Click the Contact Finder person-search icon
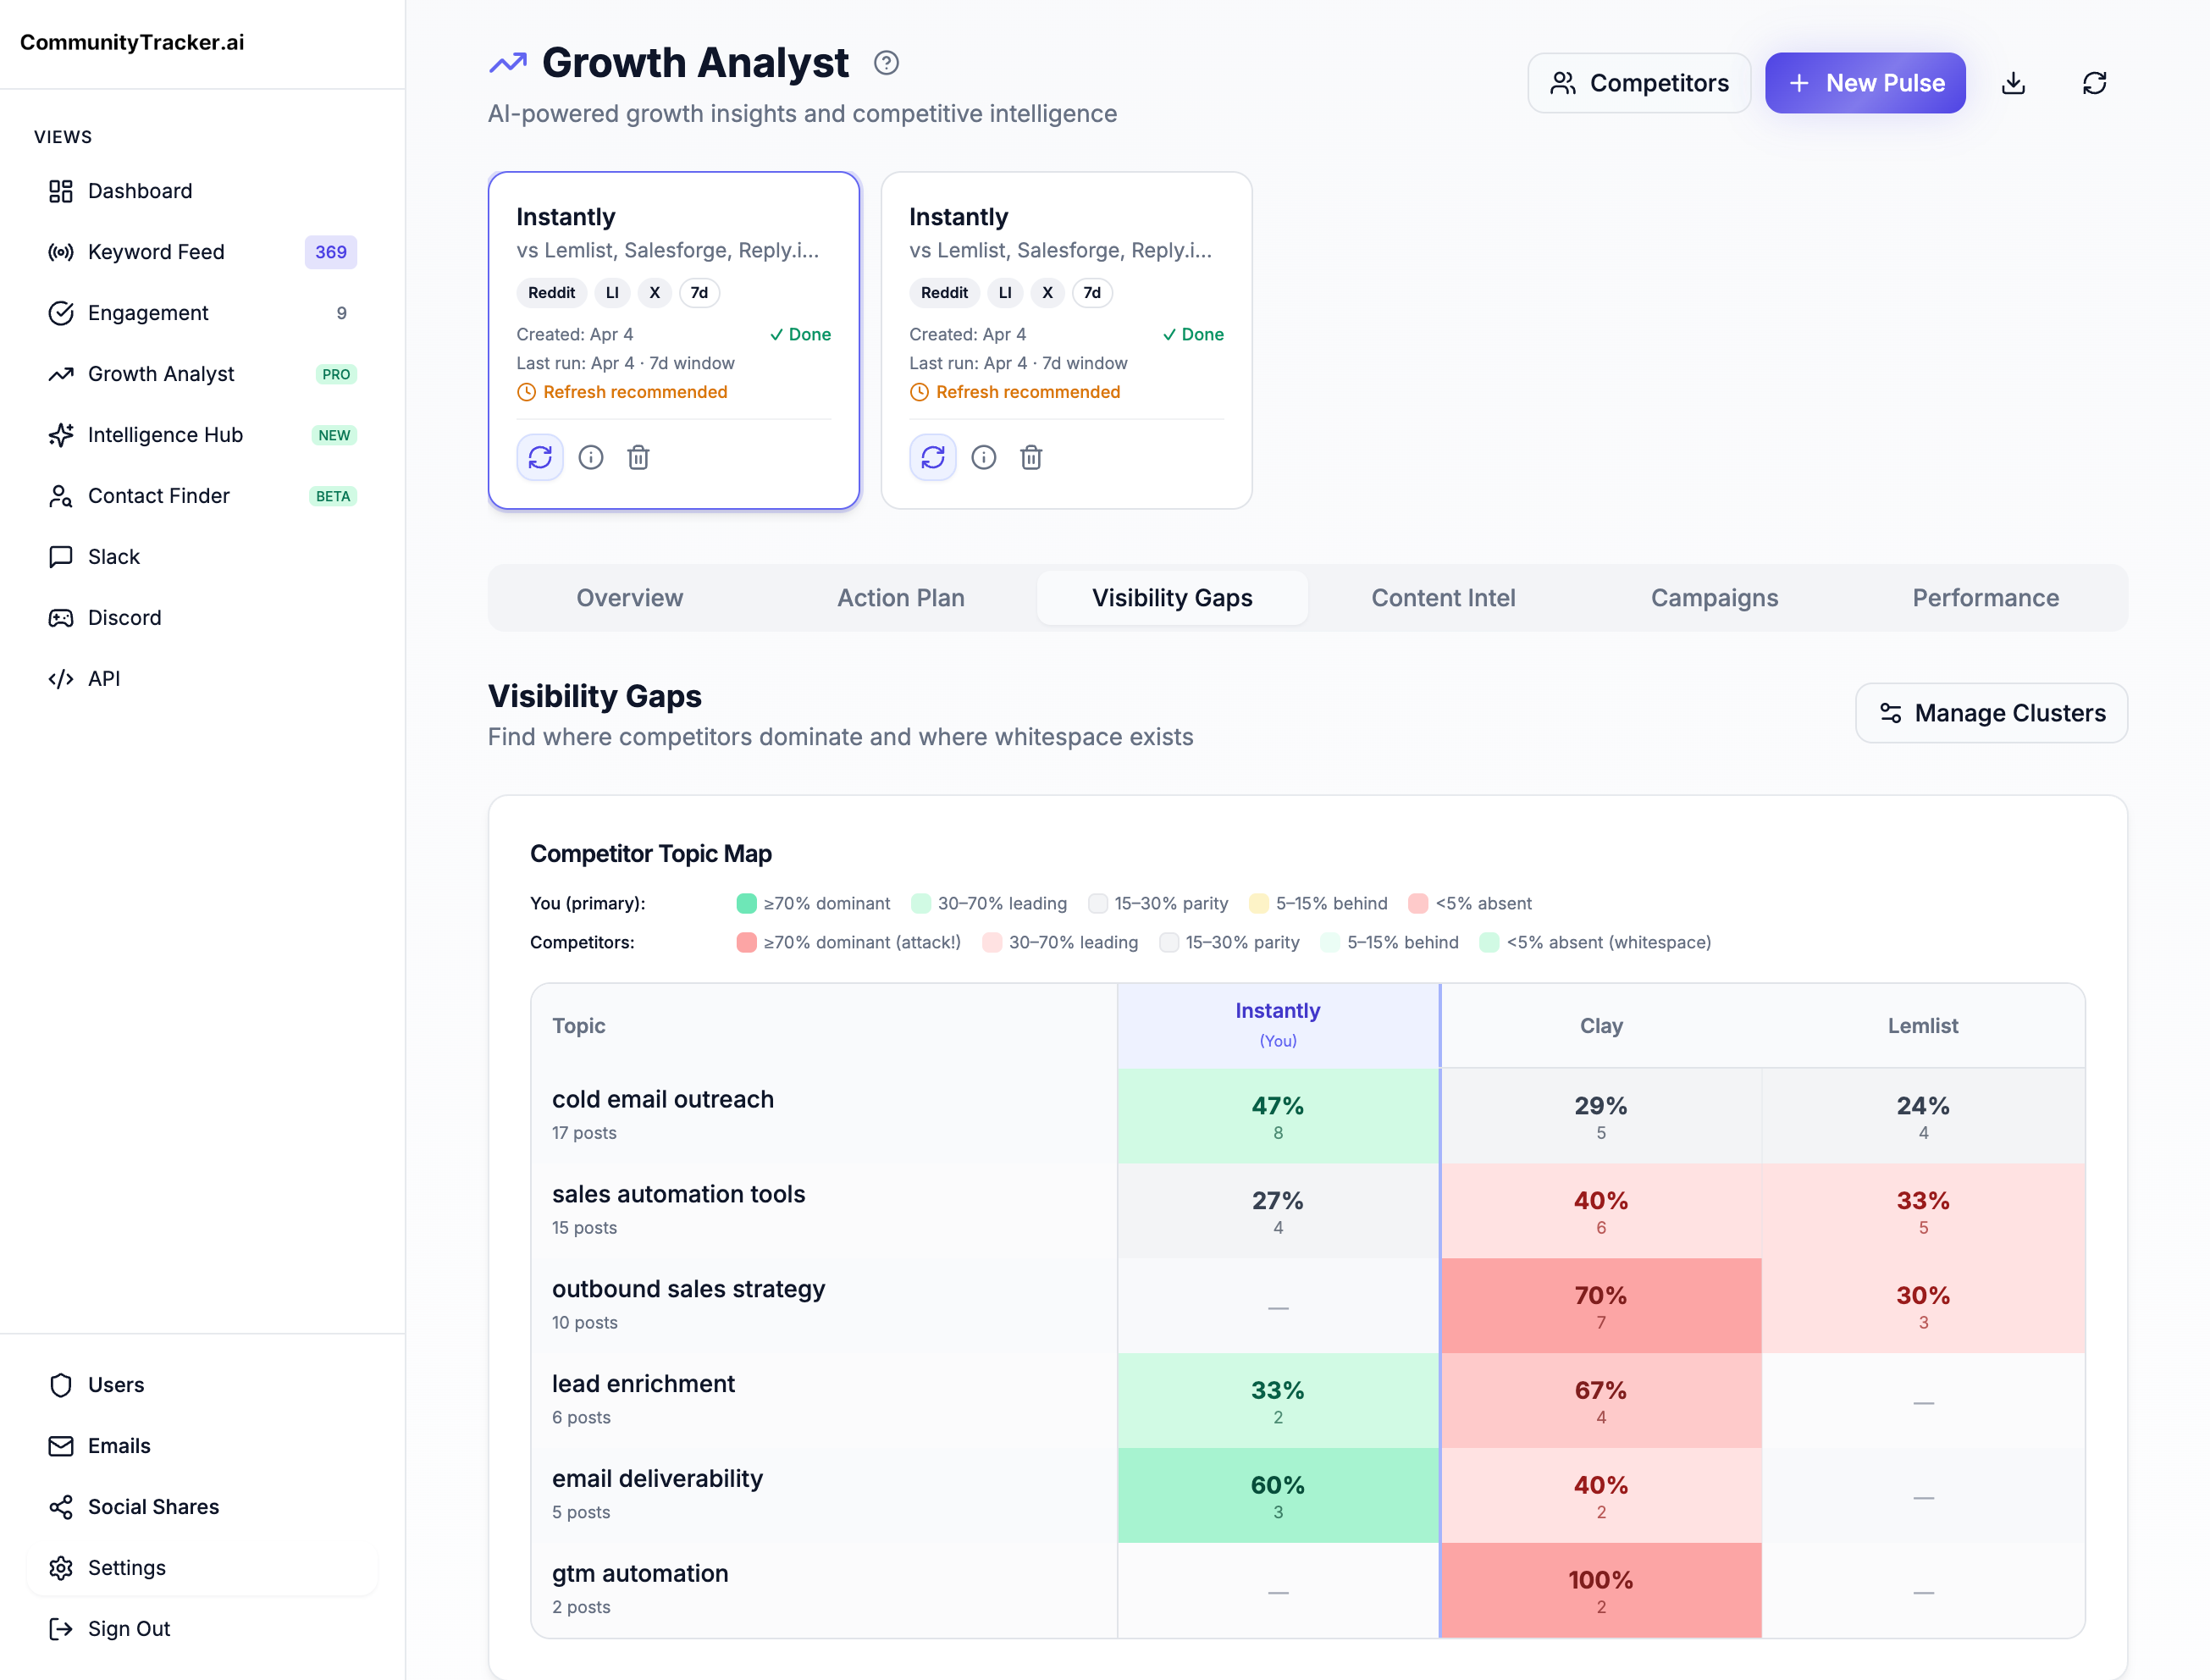The height and width of the screenshot is (1680, 2210). click(61, 496)
